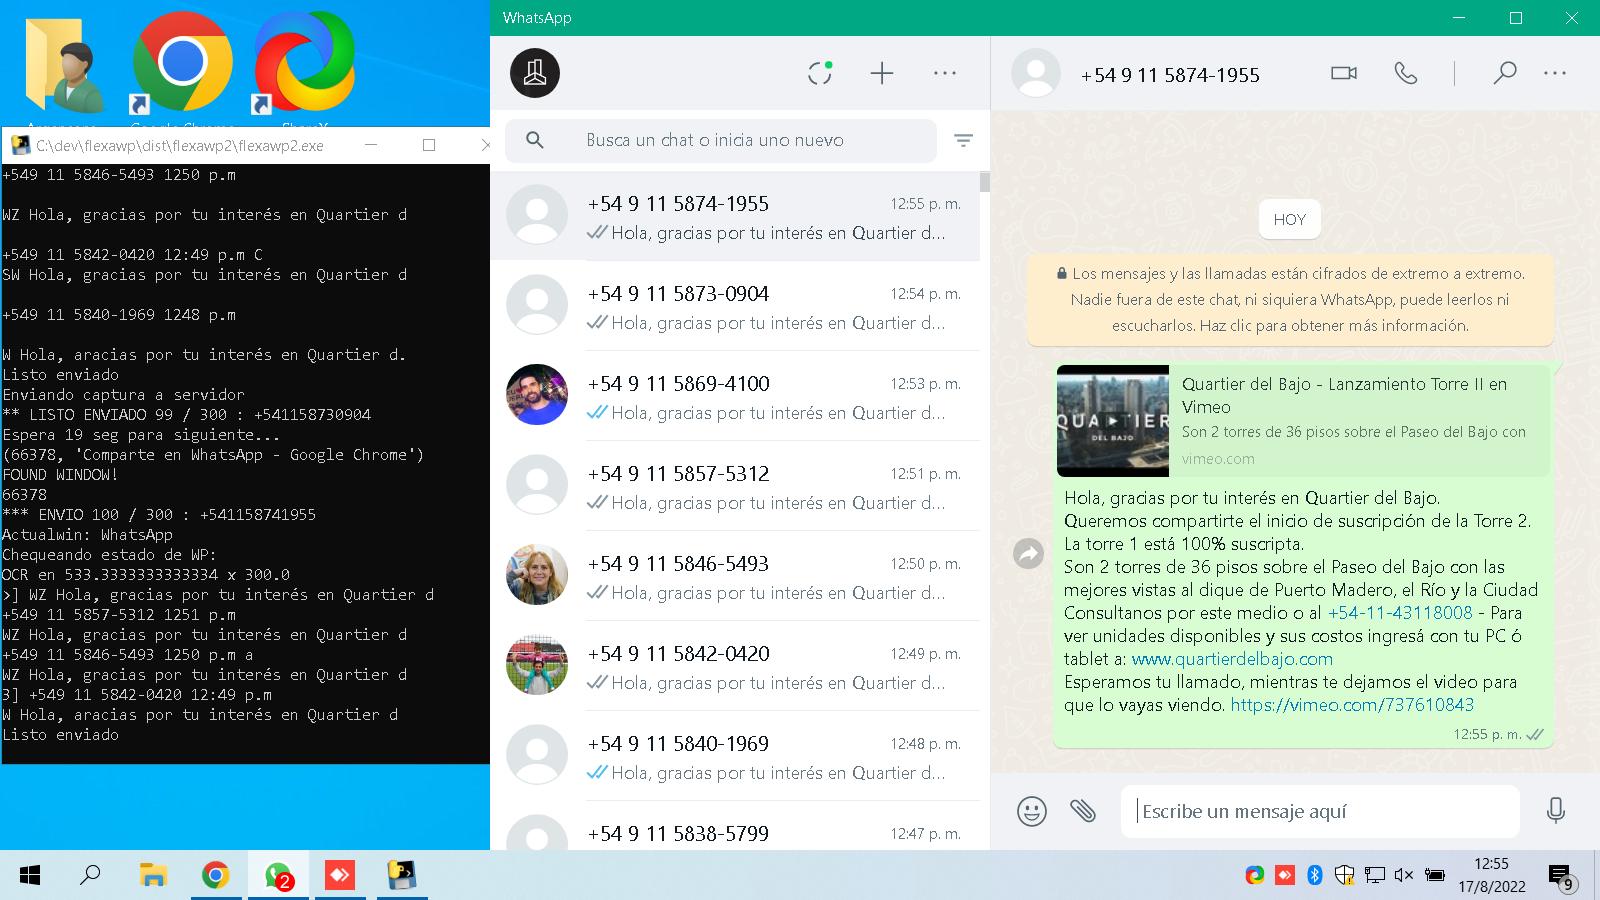Image resolution: width=1600 pixels, height=900 pixels.
Task: Open 'Quartier del Bajo - Lanzamiento Torre II' link preview title
Action: (x=1344, y=395)
